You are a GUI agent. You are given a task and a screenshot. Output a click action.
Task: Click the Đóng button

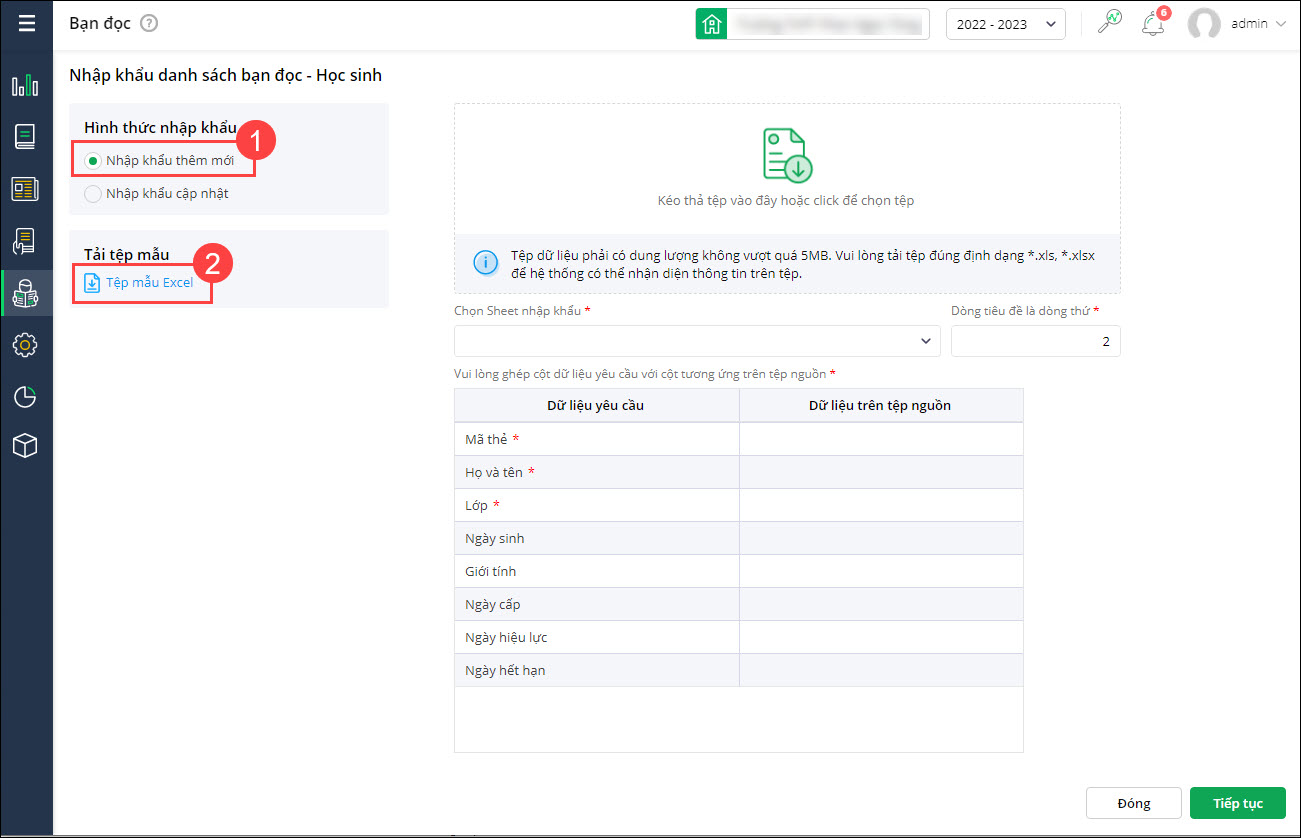point(1134,803)
